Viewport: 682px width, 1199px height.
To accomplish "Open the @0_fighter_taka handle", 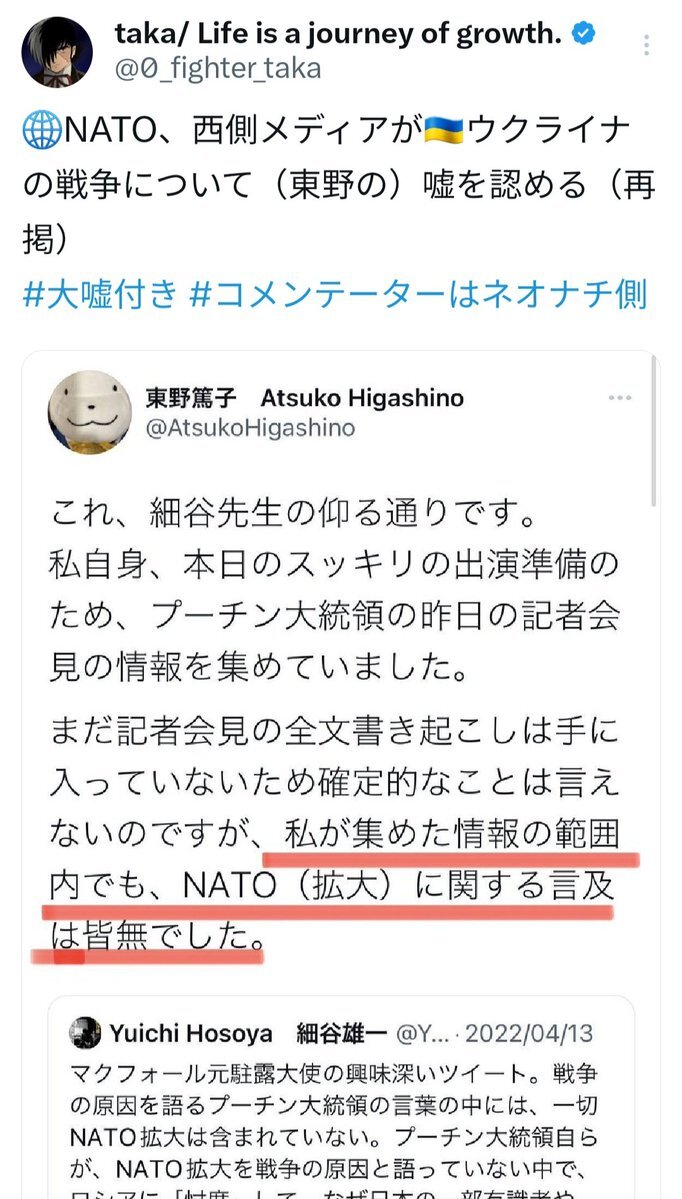I will pyautogui.click(x=218, y=69).
